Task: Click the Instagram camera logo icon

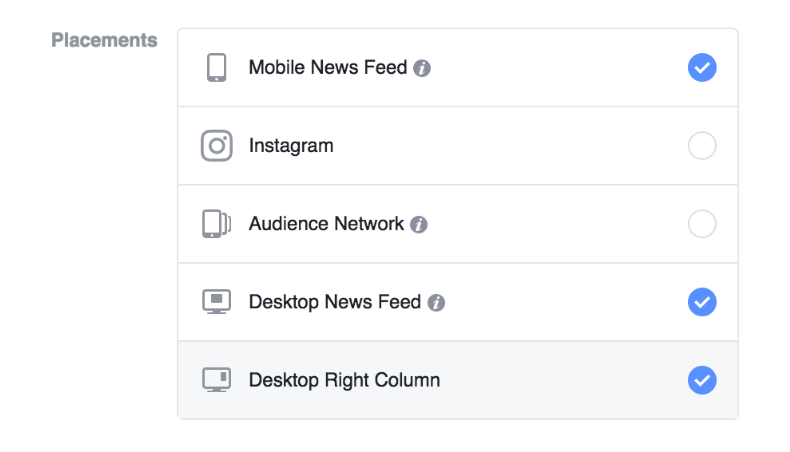Action: coord(216,146)
